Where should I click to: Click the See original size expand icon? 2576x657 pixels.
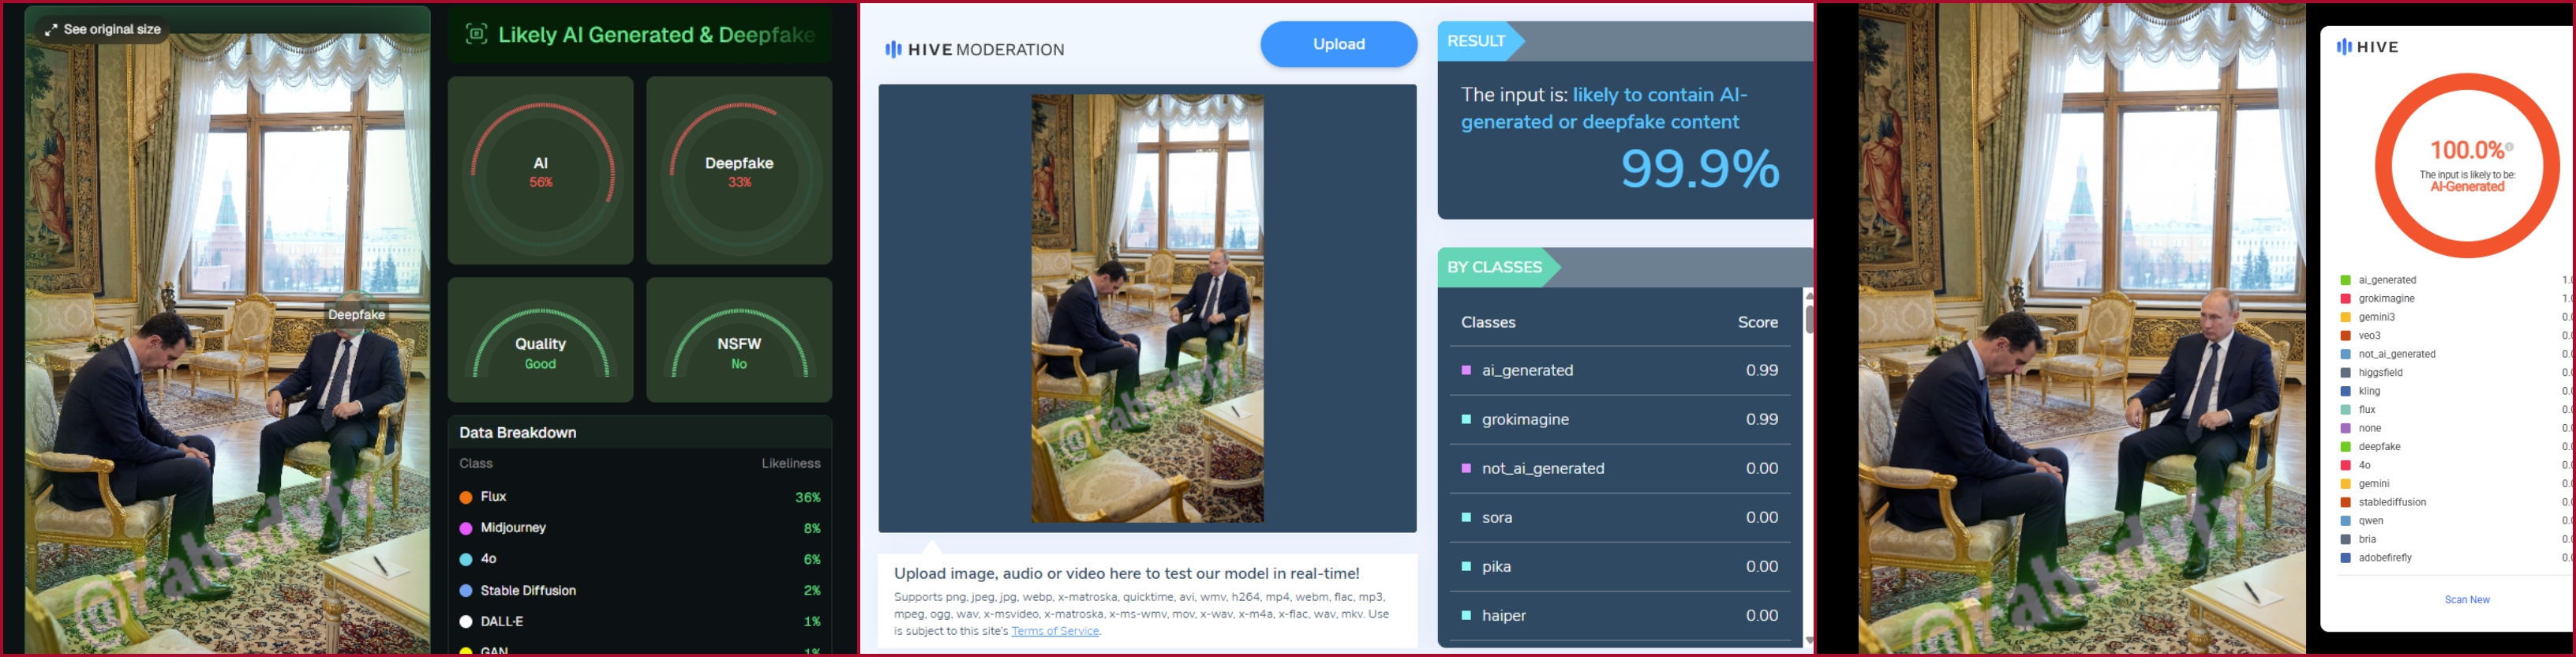click(x=51, y=30)
